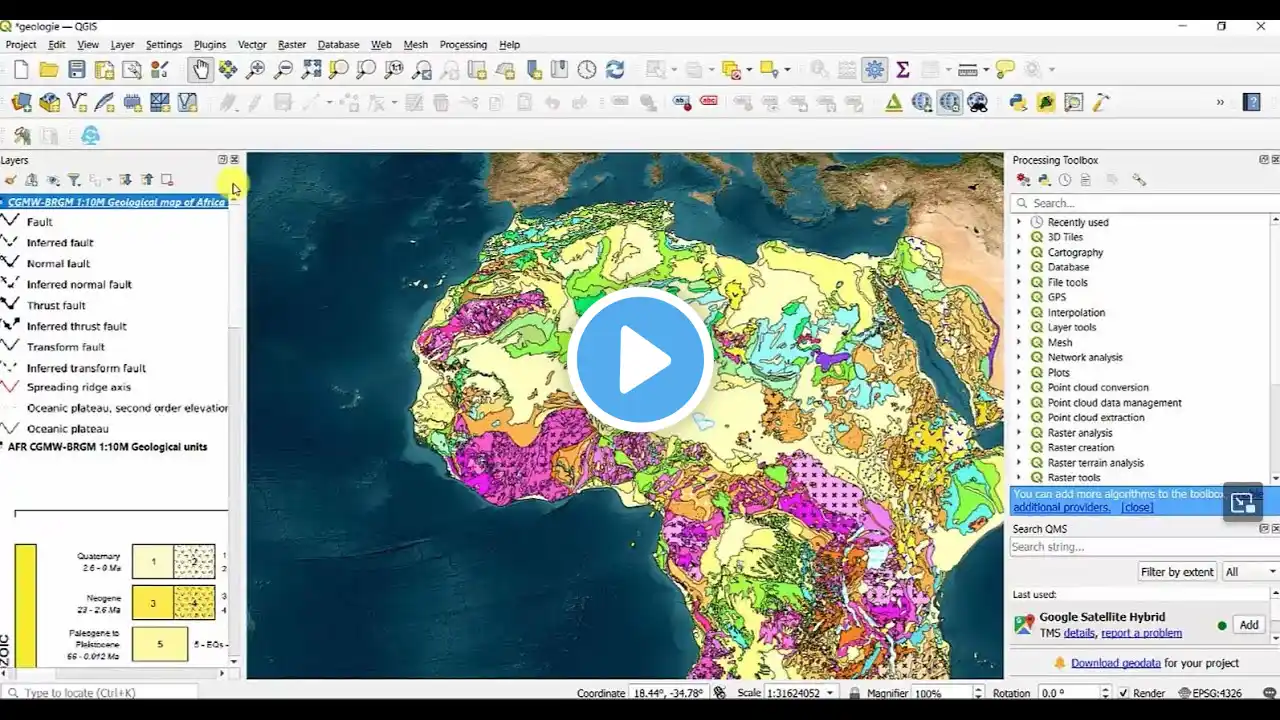Open the filter legend funnel icon
The height and width of the screenshot is (720, 1280).
[74, 180]
